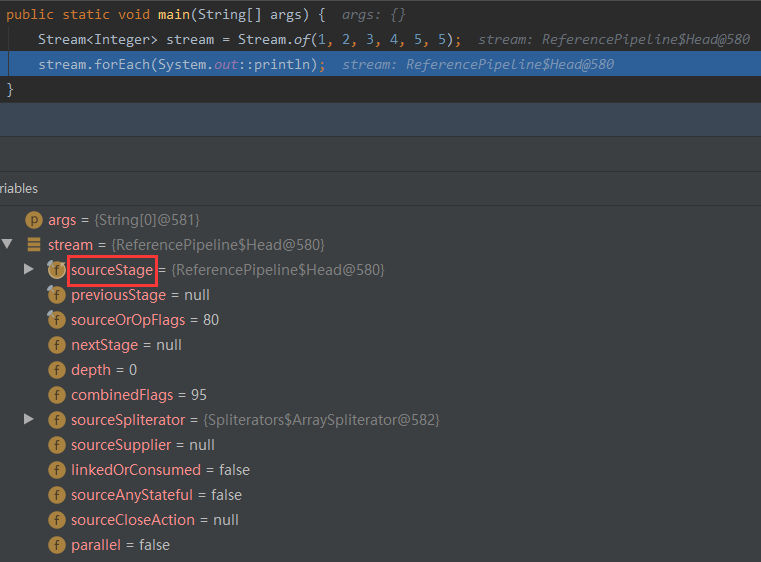
Task: Select the nextStage = null row
Action: pos(380,345)
